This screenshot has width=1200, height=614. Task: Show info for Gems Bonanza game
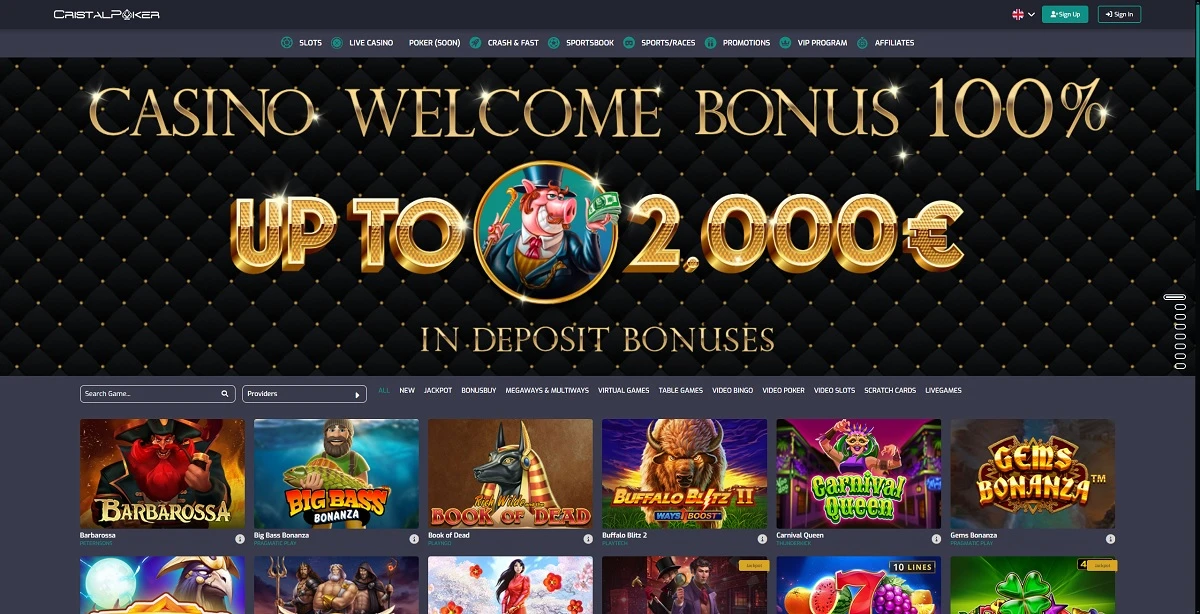pyautogui.click(x=1110, y=538)
